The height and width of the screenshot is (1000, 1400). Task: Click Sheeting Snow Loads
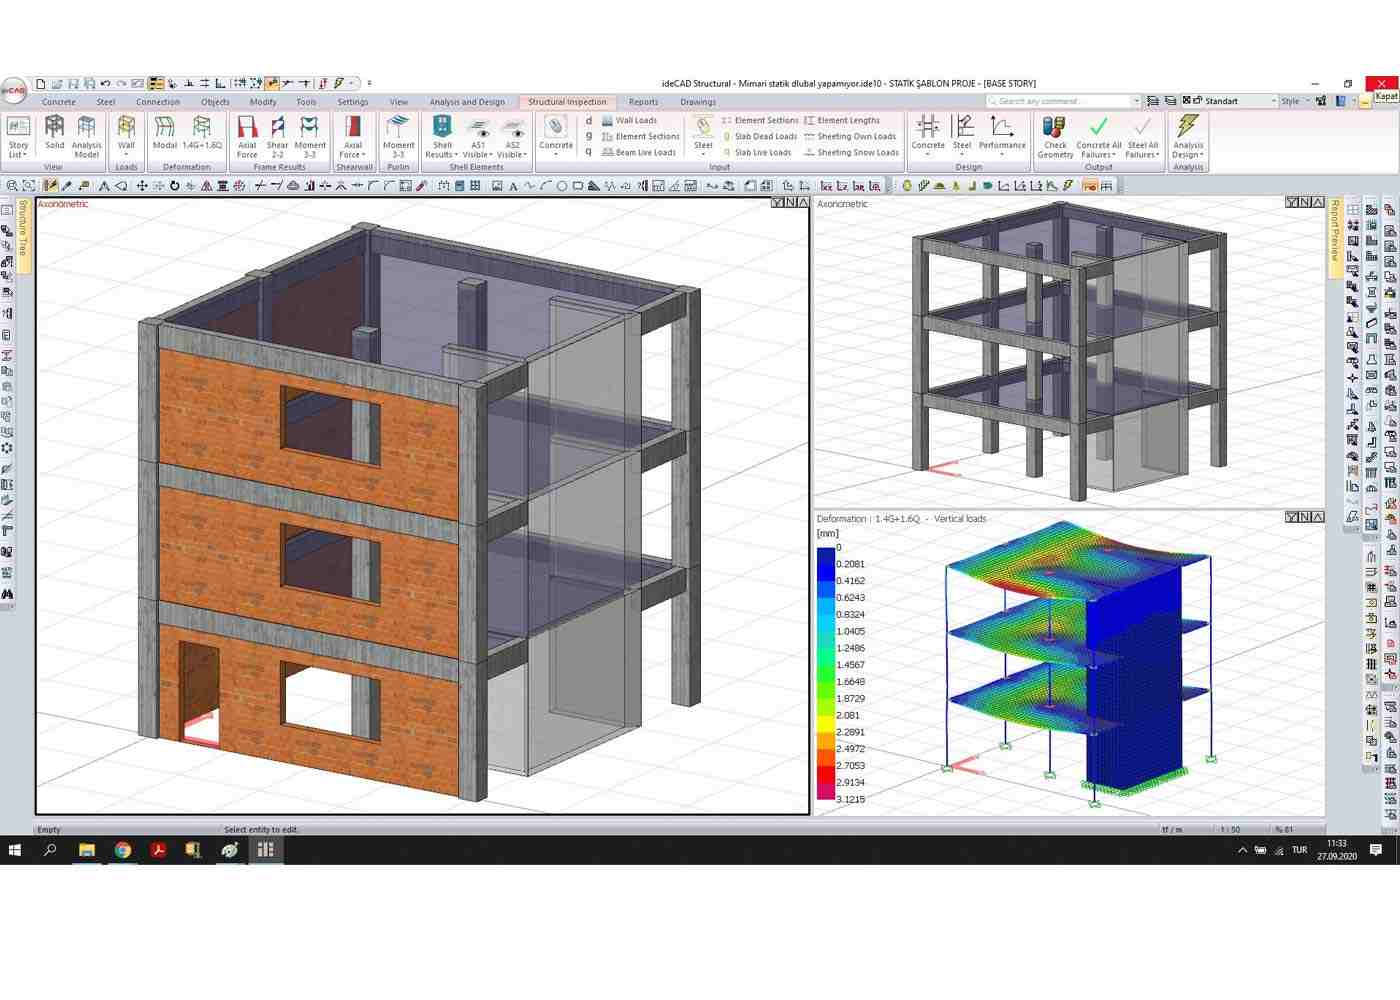(x=851, y=152)
